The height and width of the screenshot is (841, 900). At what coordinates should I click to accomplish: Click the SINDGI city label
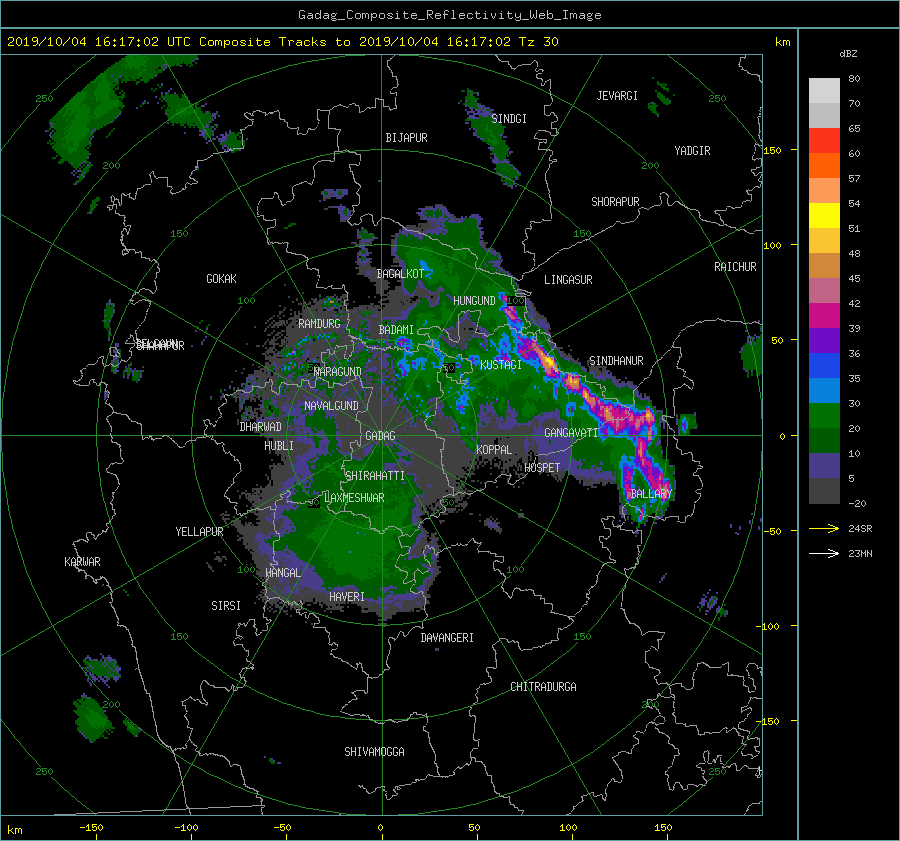509,119
